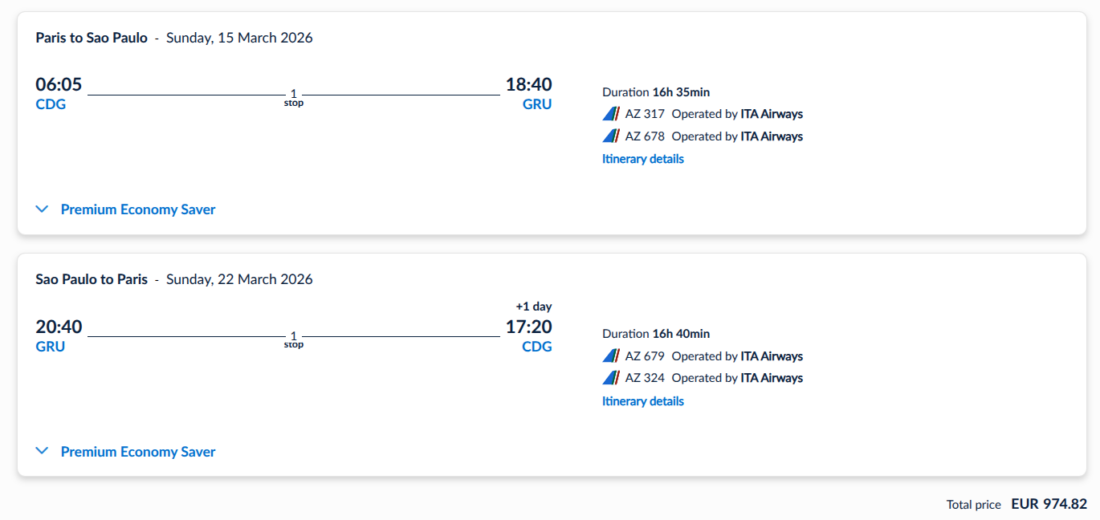Click the outbound flight's 1 stop indicator
The width and height of the screenshot is (1100, 520).
tap(293, 97)
